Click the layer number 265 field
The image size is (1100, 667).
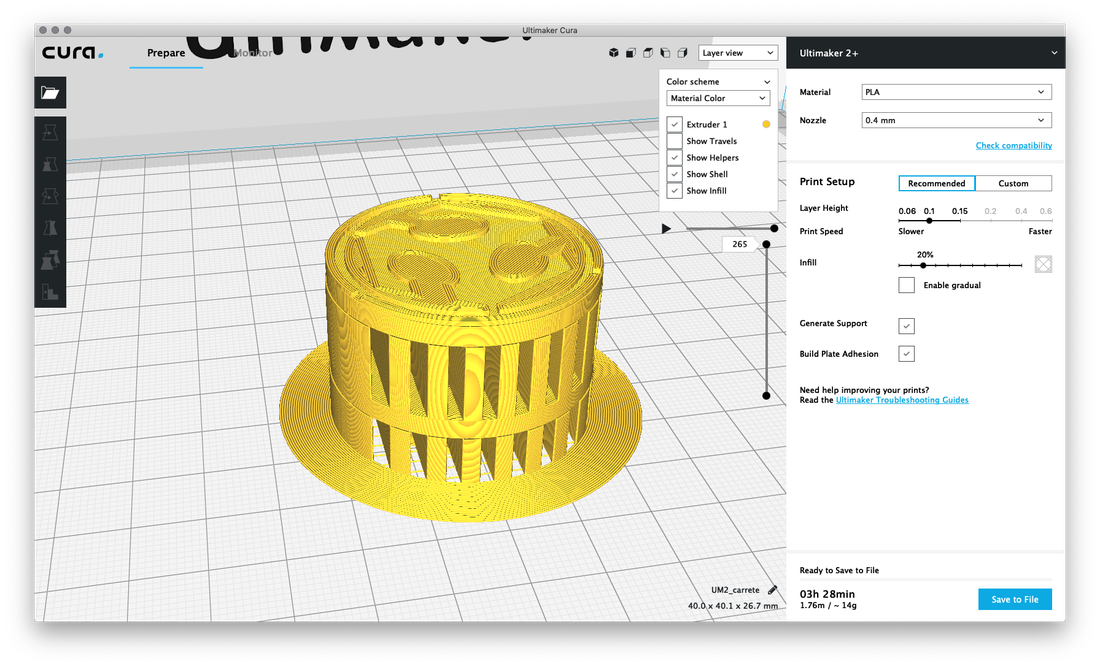point(739,244)
